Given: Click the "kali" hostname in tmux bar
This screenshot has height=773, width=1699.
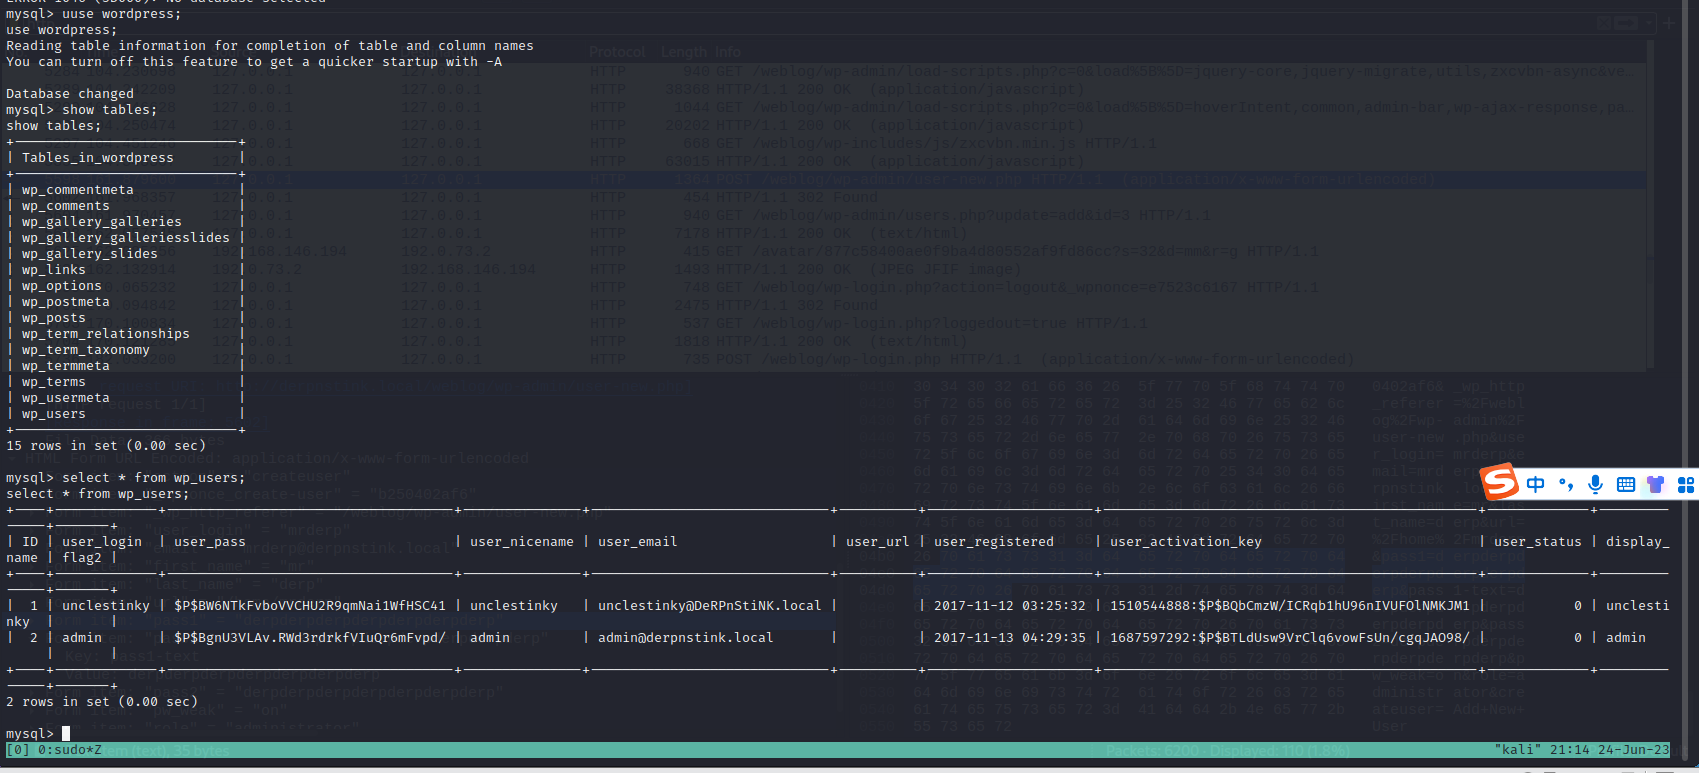Looking at the screenshot, I should click(x=1518, y=750).
